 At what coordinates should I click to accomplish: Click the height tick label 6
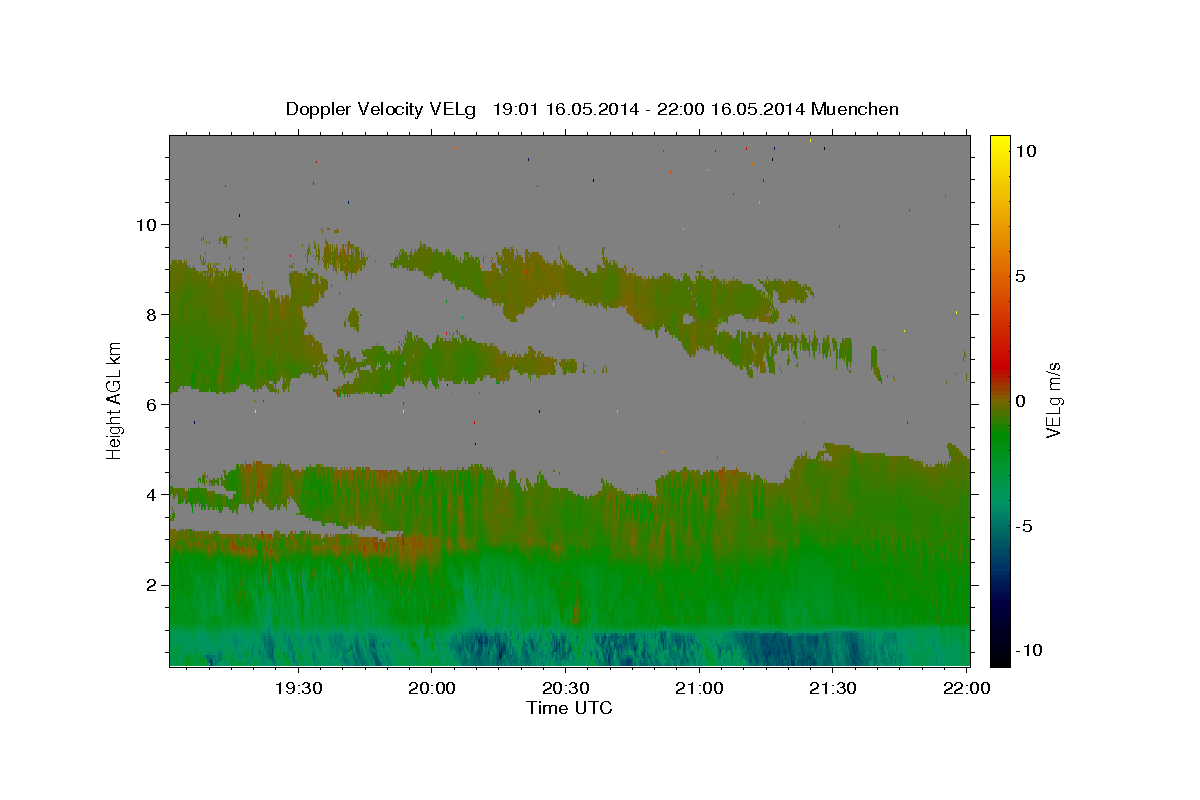click(x=153, y=404)
